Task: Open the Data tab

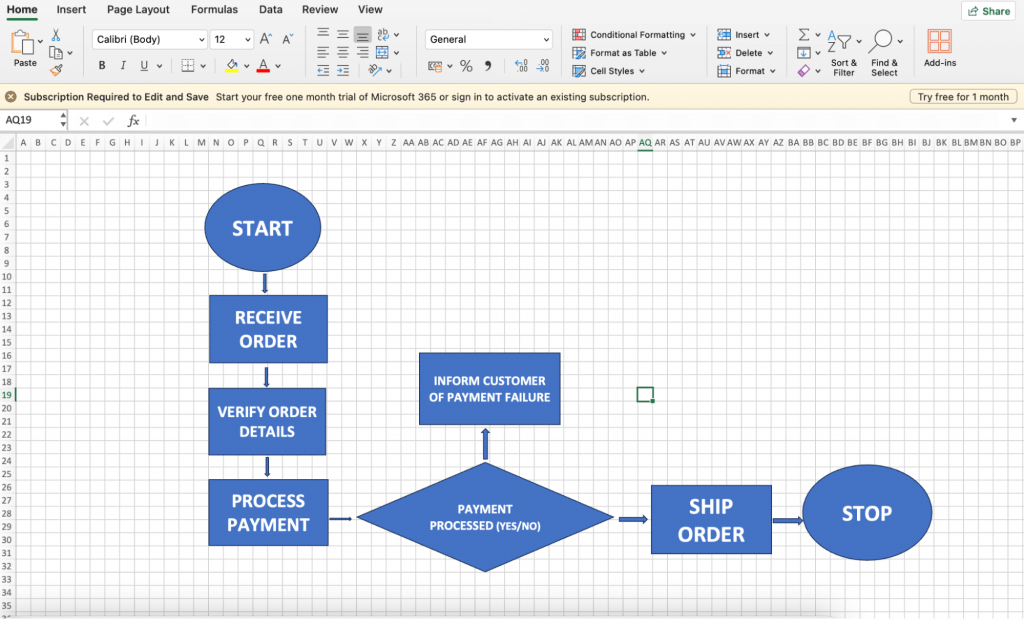Action: pyautogui.click(x=270, y=10)
